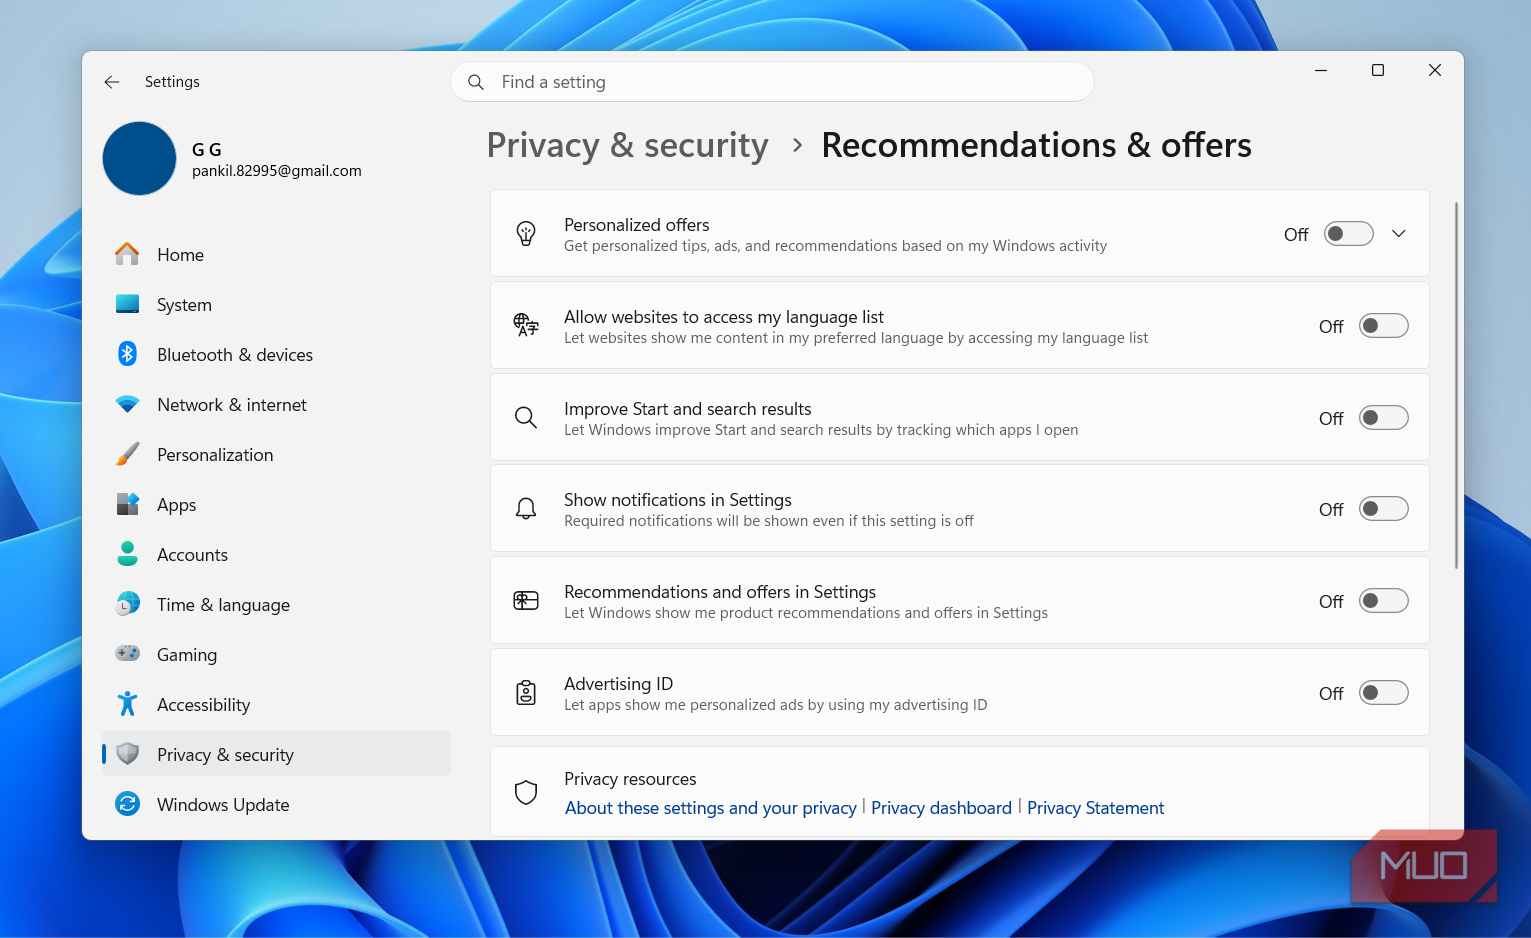Image resolution: width=1531 pixels, height=938 pixels.
Task: Toggle Show notifications in Settings switch
Action: (1383, 509)
